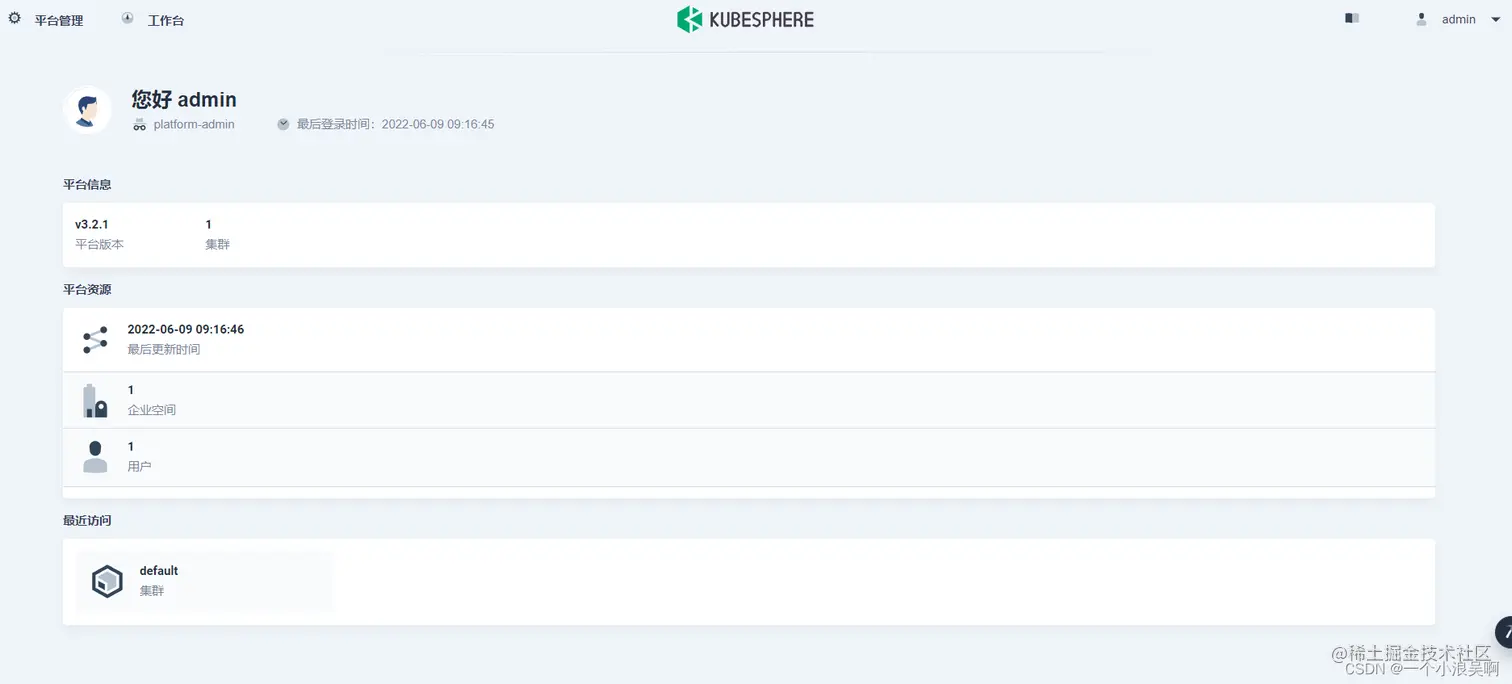Click the last login time 2022-06-09 09:16:45

(438, 124)
